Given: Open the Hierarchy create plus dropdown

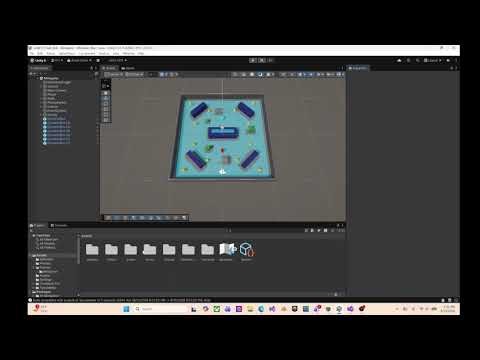Looking at the screenshot, I should point(33,74).
